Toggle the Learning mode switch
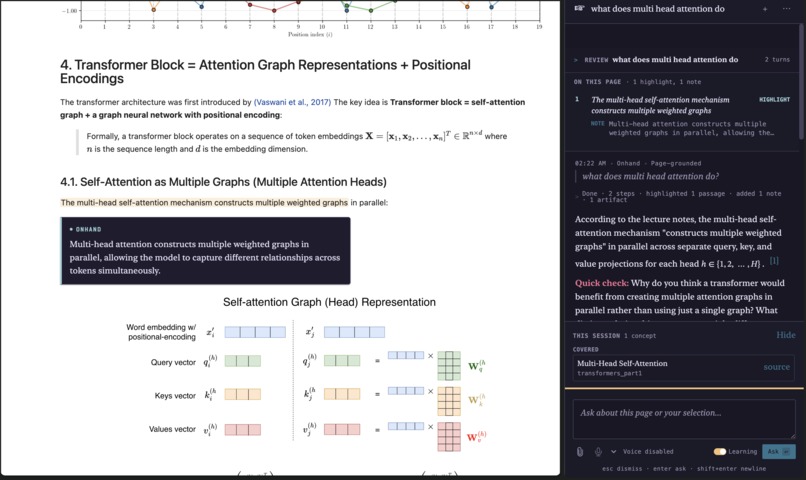Screen dimensions: 806x480 click(720, 451)
